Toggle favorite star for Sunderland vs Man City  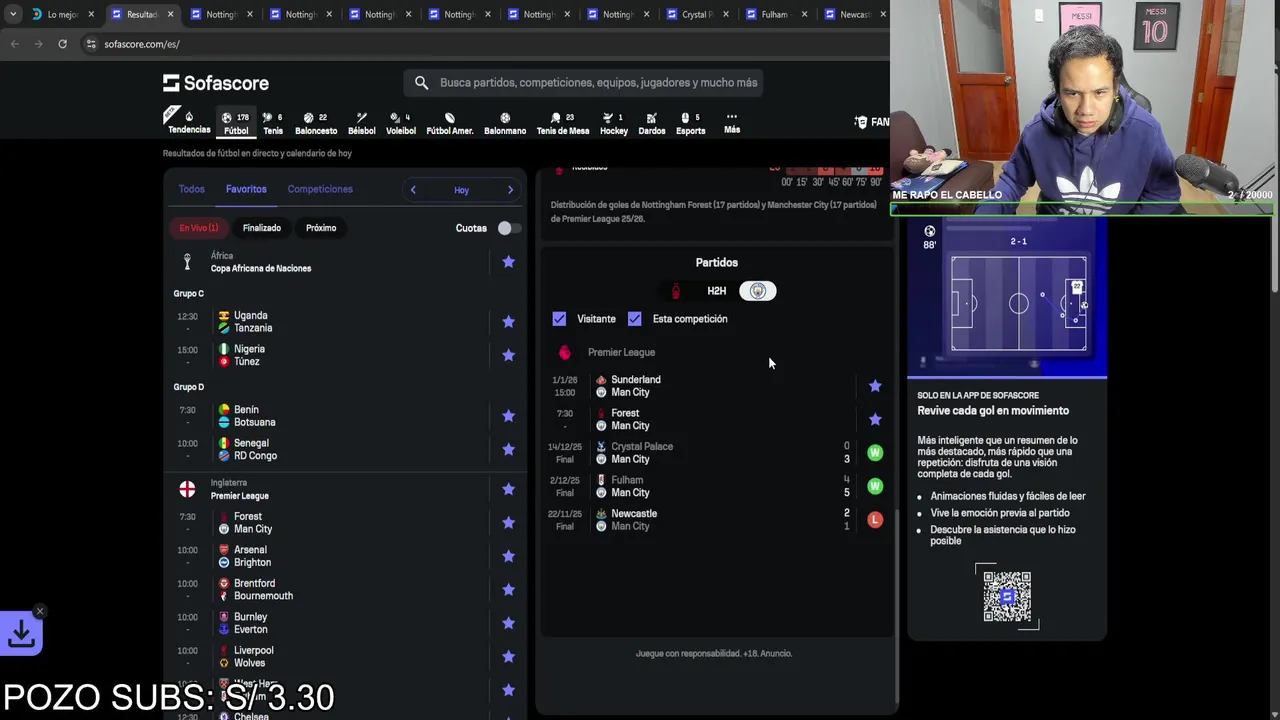click(875, 386)
